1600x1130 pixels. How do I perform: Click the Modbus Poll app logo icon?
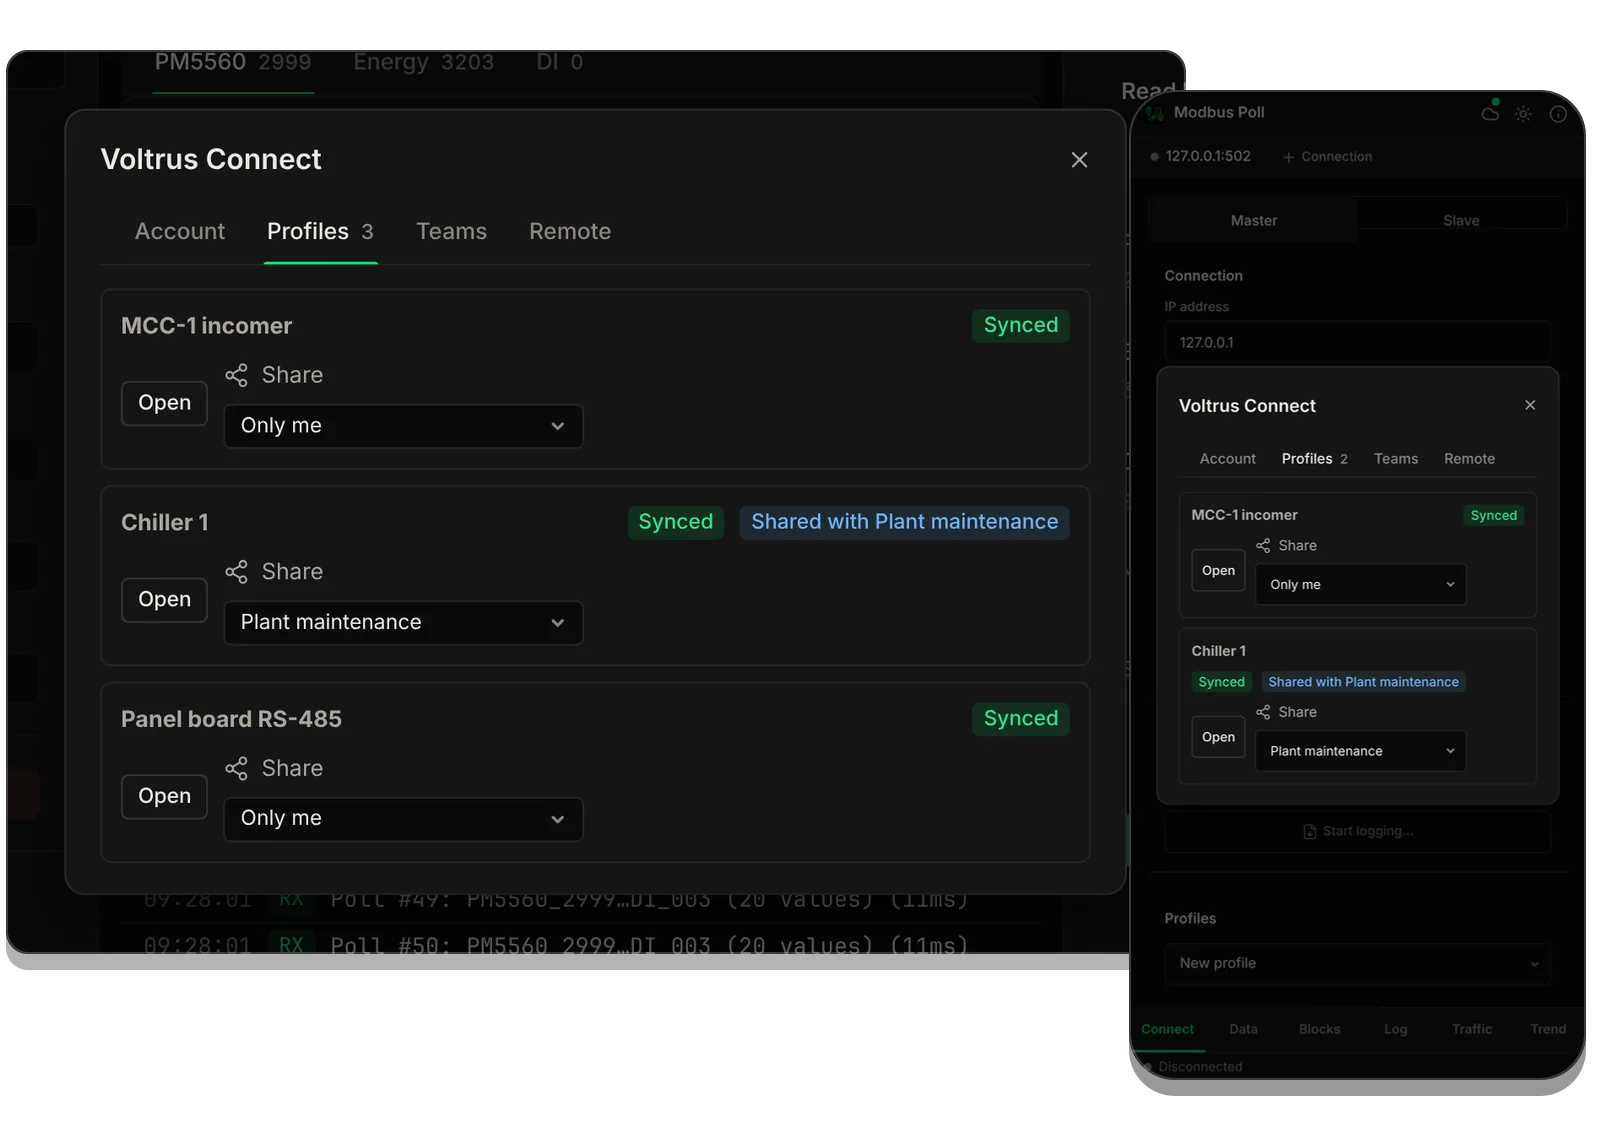click(x=1156, y=113)
